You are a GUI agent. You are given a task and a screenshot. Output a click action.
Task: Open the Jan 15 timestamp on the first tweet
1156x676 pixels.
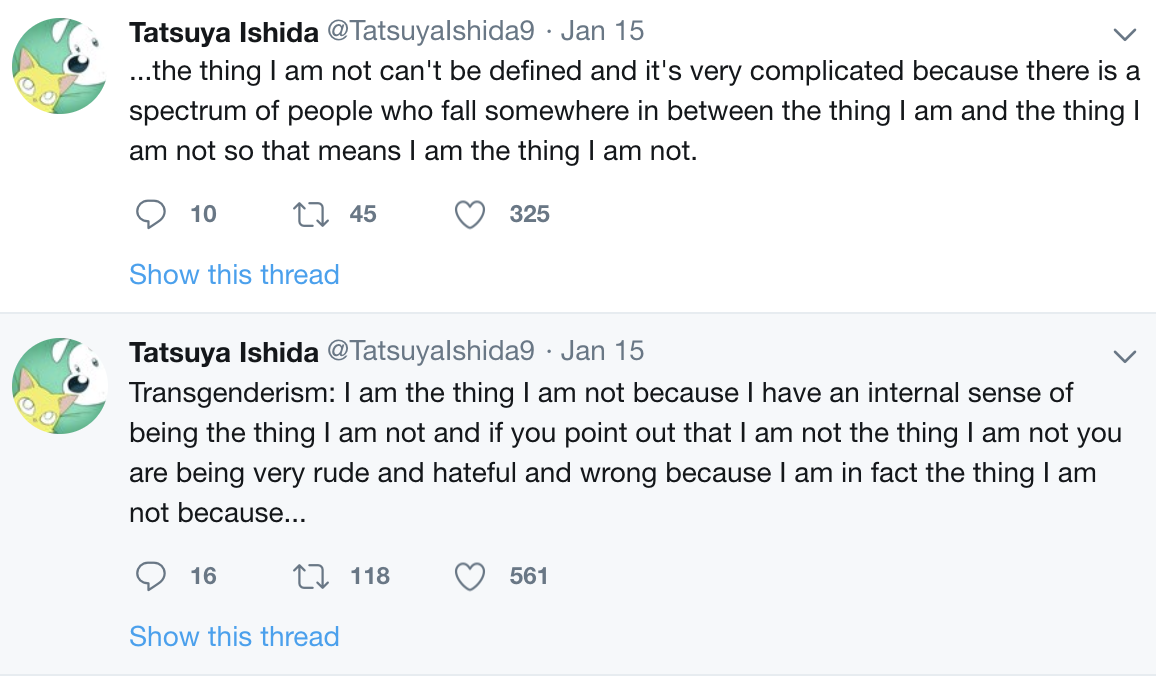click(x=602, y=31)
